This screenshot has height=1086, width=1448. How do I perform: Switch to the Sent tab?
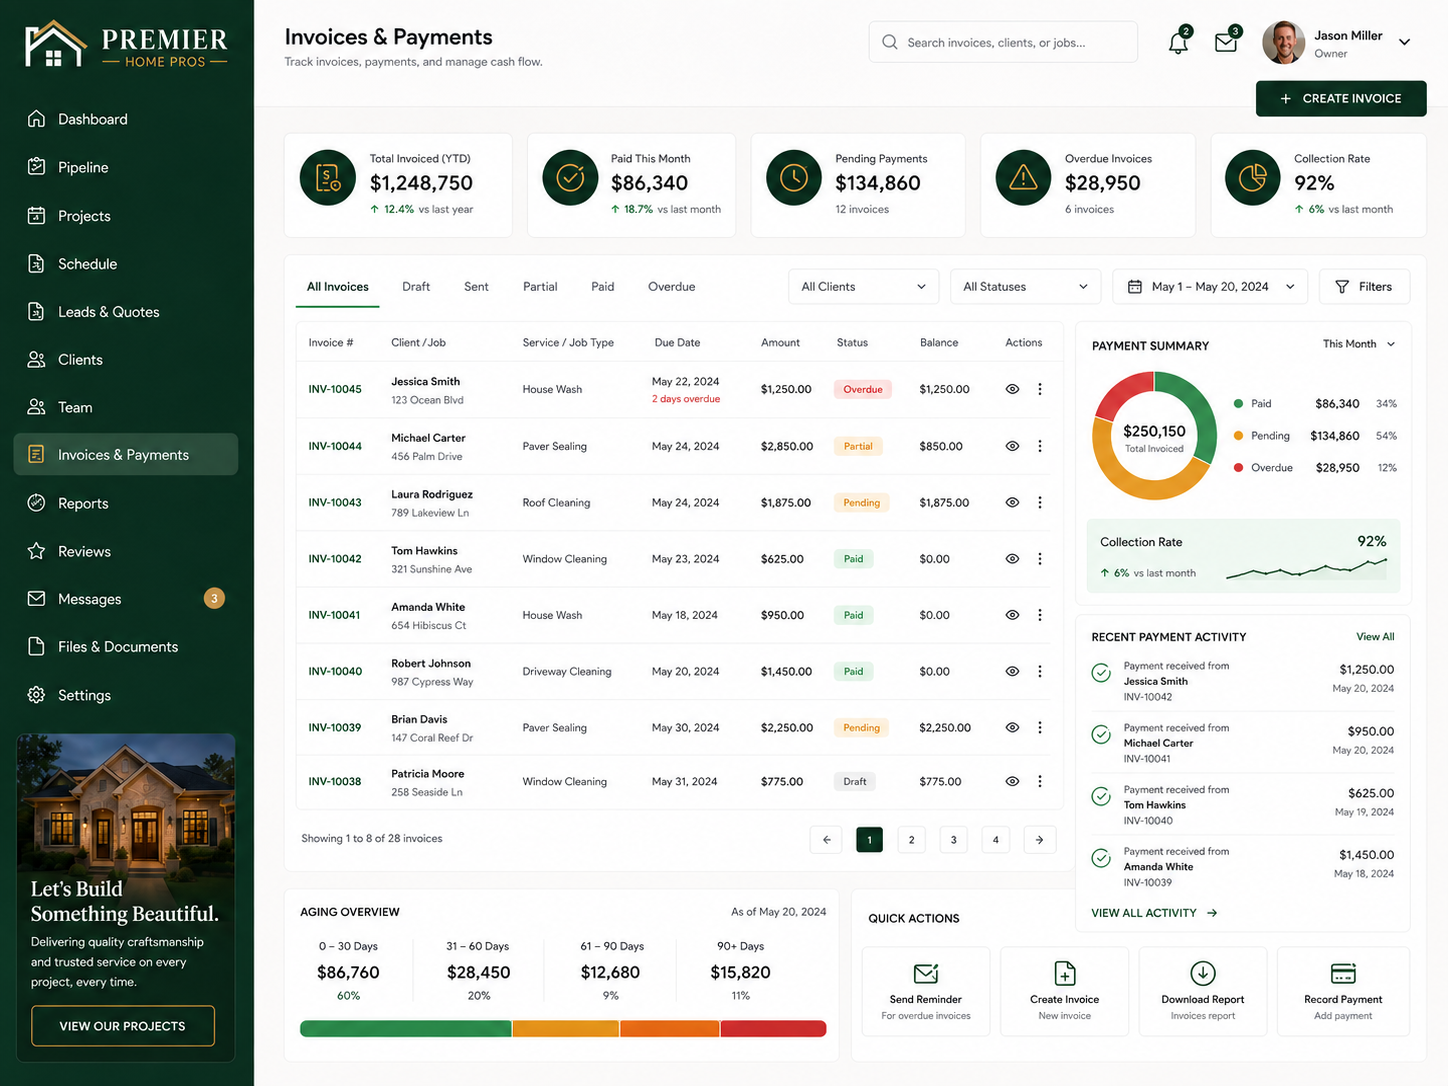point(476,287)
